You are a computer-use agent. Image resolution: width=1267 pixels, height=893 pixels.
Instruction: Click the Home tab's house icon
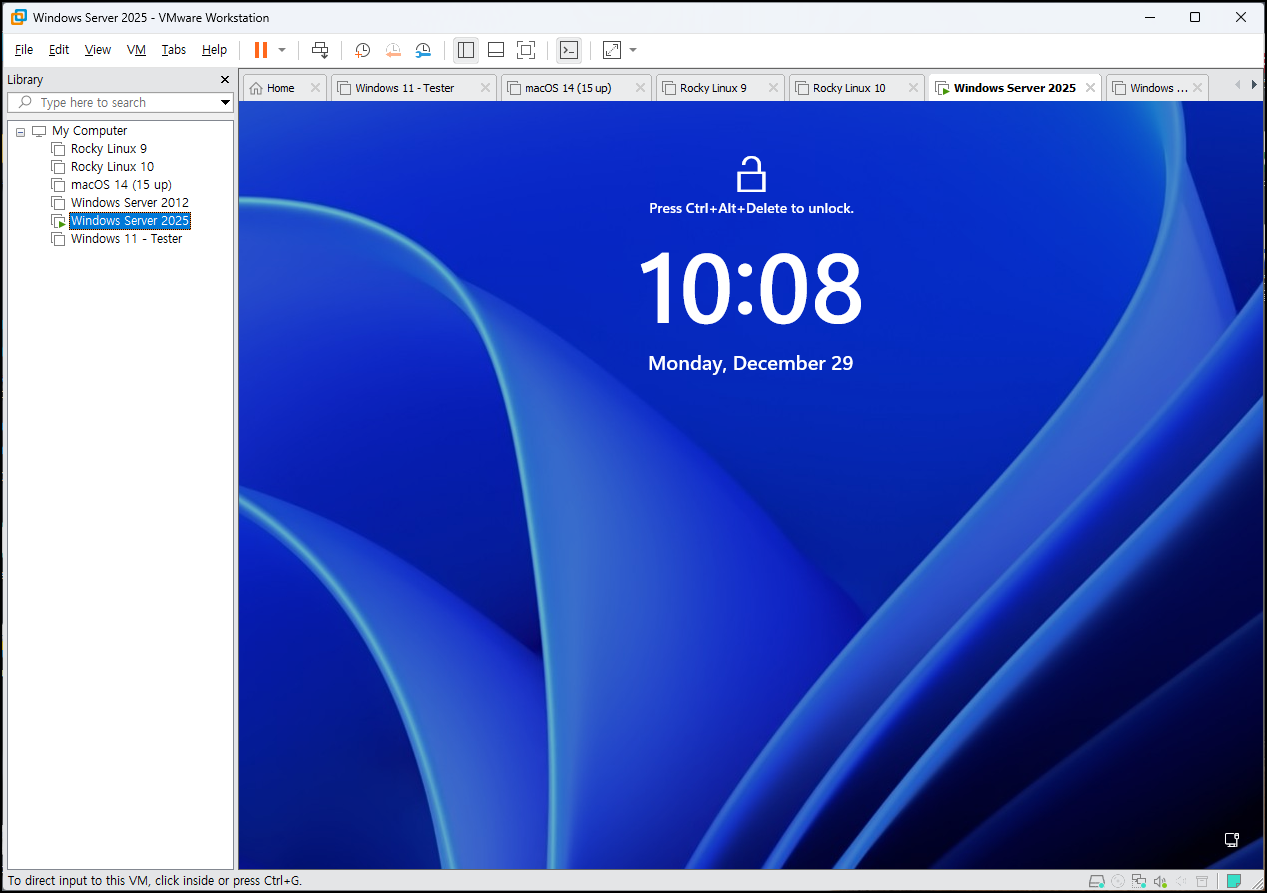pyautogui.click(x=256, y=88)
